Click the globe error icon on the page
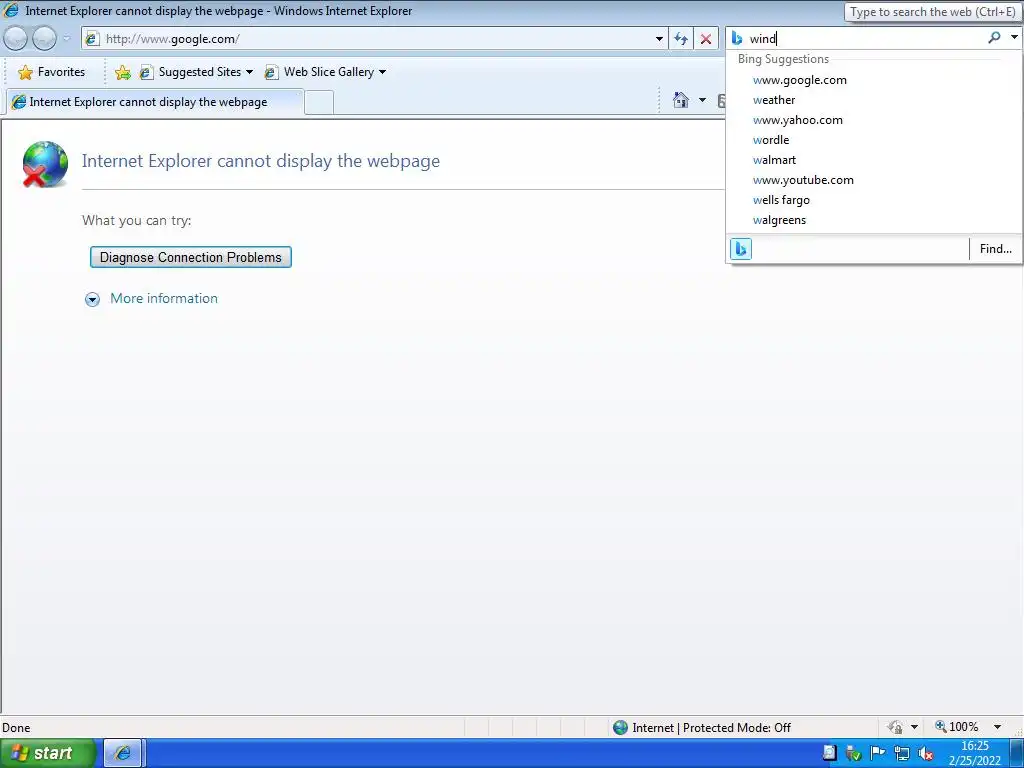Image resolution: width=1024 pixels, height=768 pixels. click(x=45, y=164)
